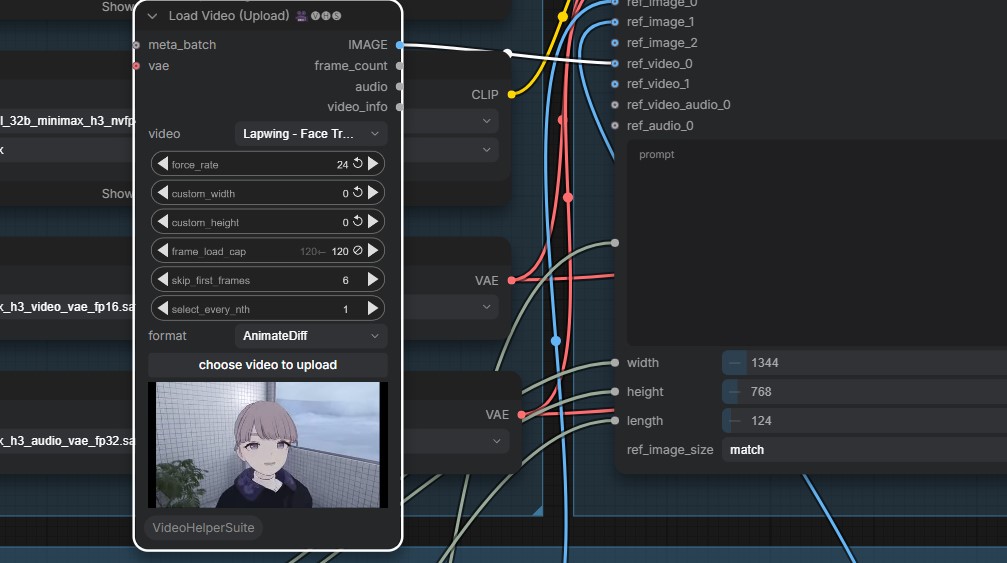Click choose video to upload button
Viewport: 1007px width, 563px height.
point(268,365)
